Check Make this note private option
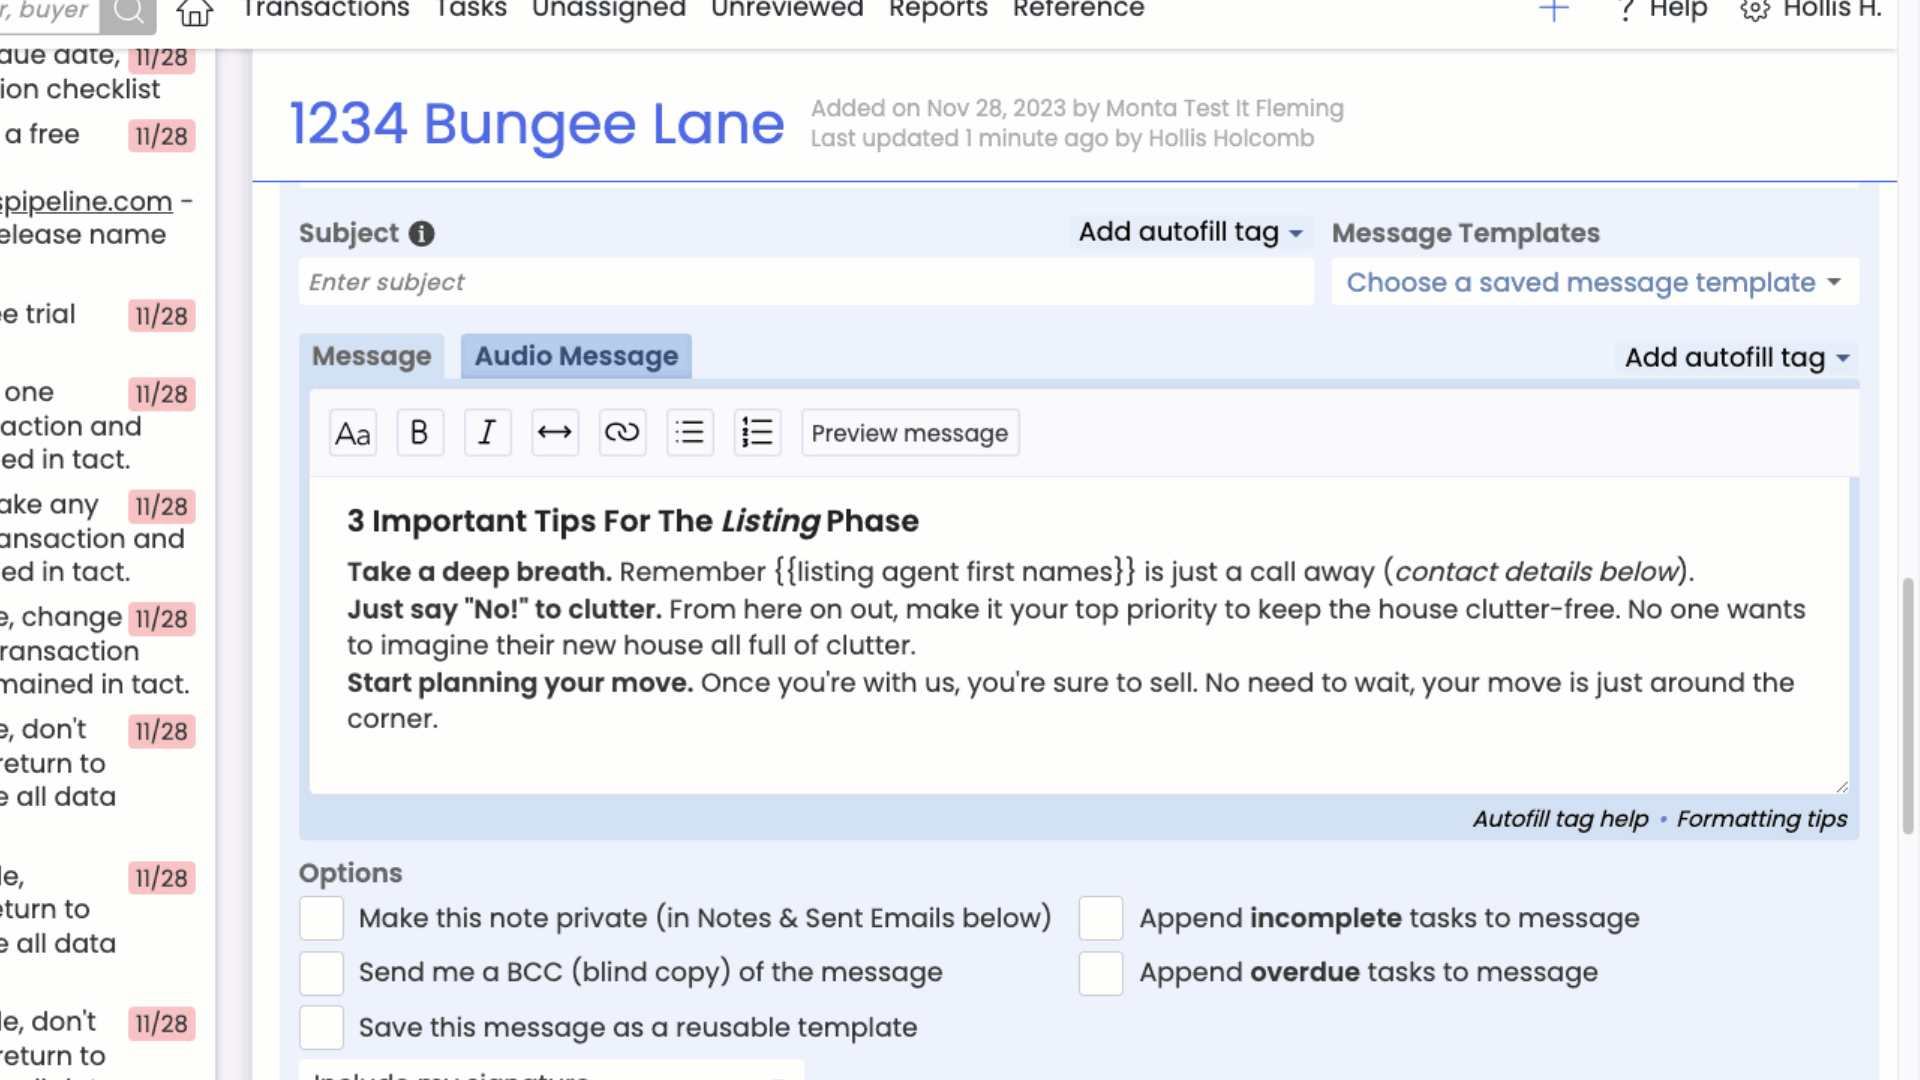This screenshot has width=1920, height=1080. click(321, 918)
